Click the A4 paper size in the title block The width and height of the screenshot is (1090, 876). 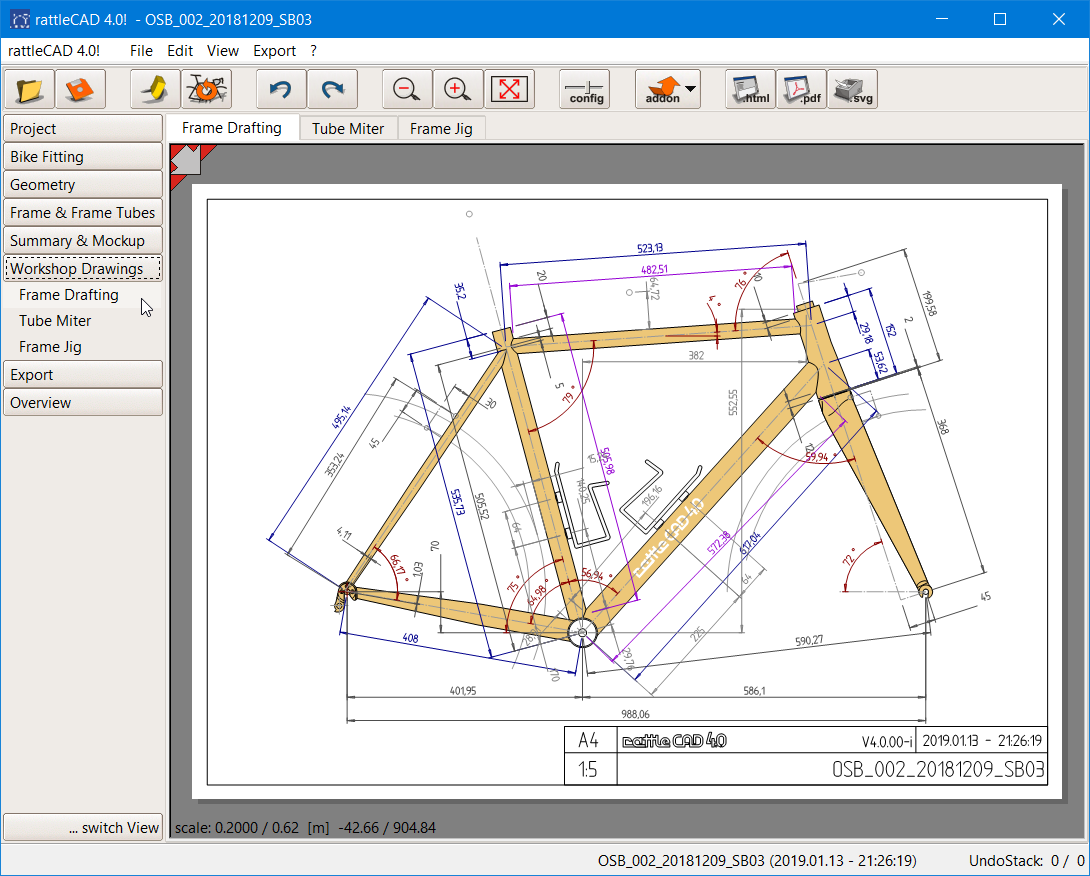point(588,740)
